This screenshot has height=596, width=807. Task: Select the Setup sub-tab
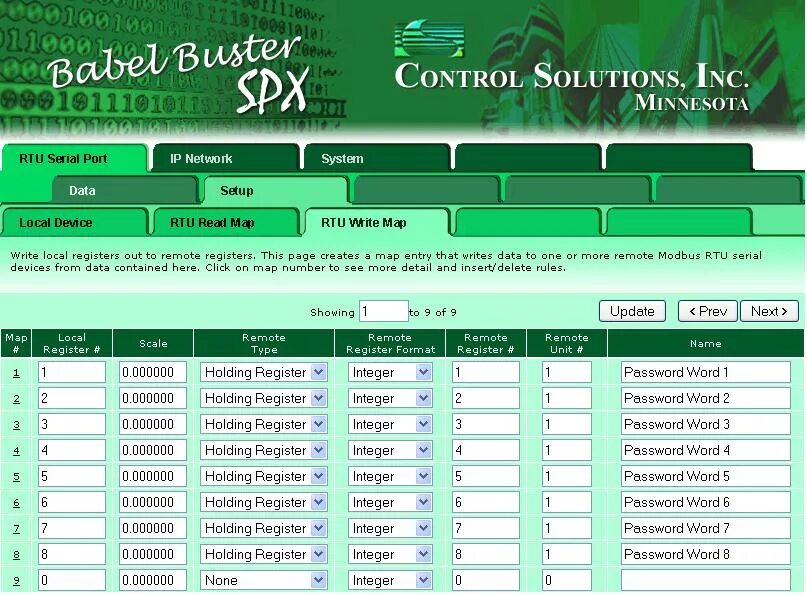(276, 190)
